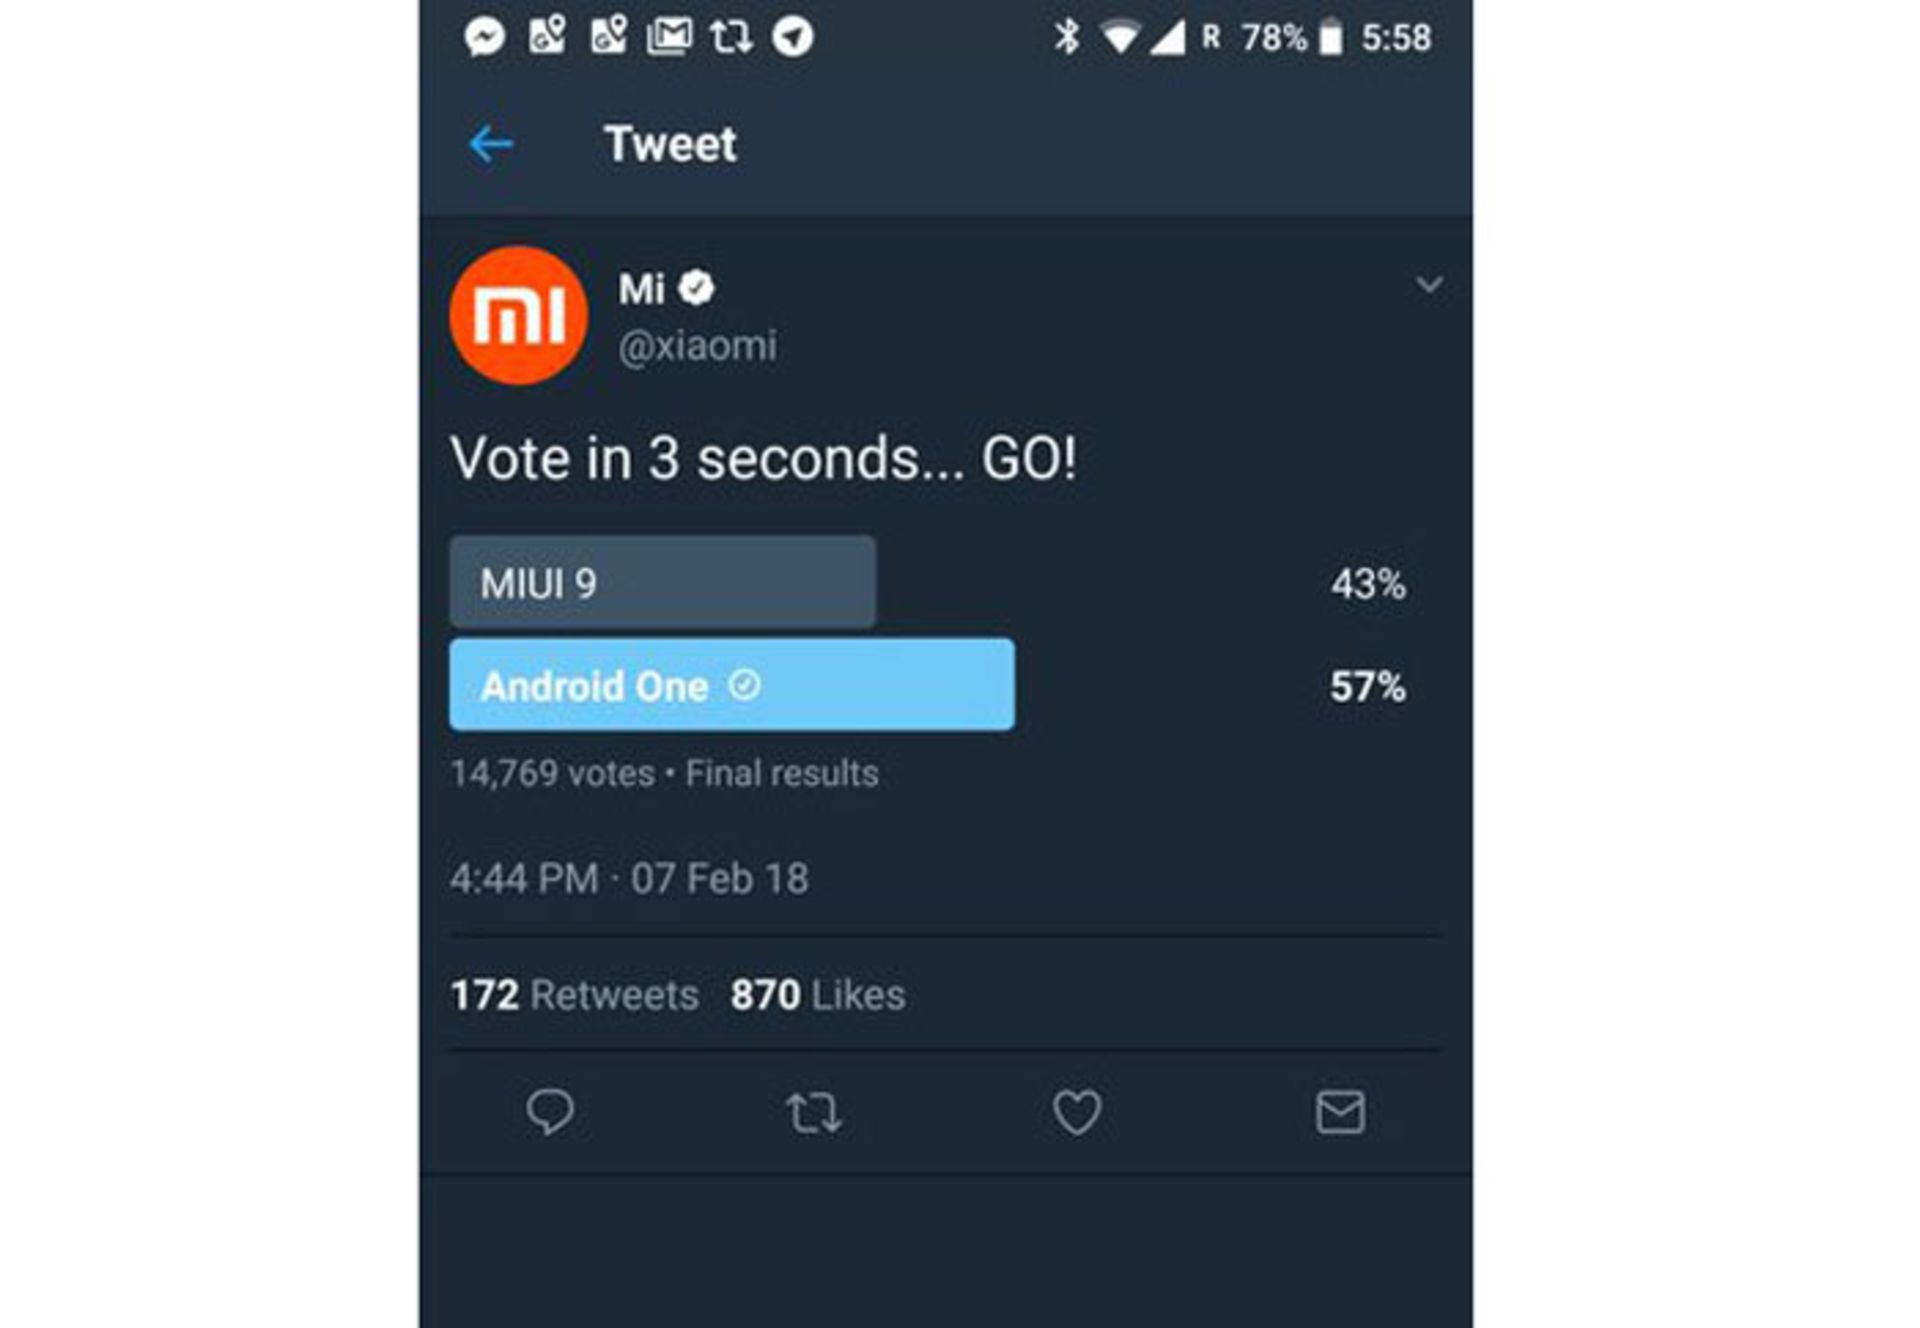Open the @xiaomi handle link

coord(697,346)
